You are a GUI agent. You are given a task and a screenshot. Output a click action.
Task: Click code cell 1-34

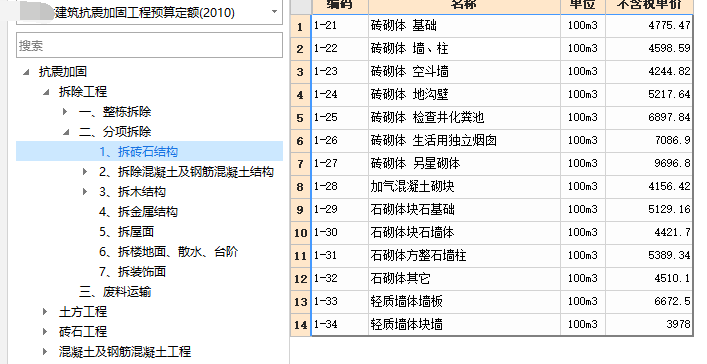(340, 324)
